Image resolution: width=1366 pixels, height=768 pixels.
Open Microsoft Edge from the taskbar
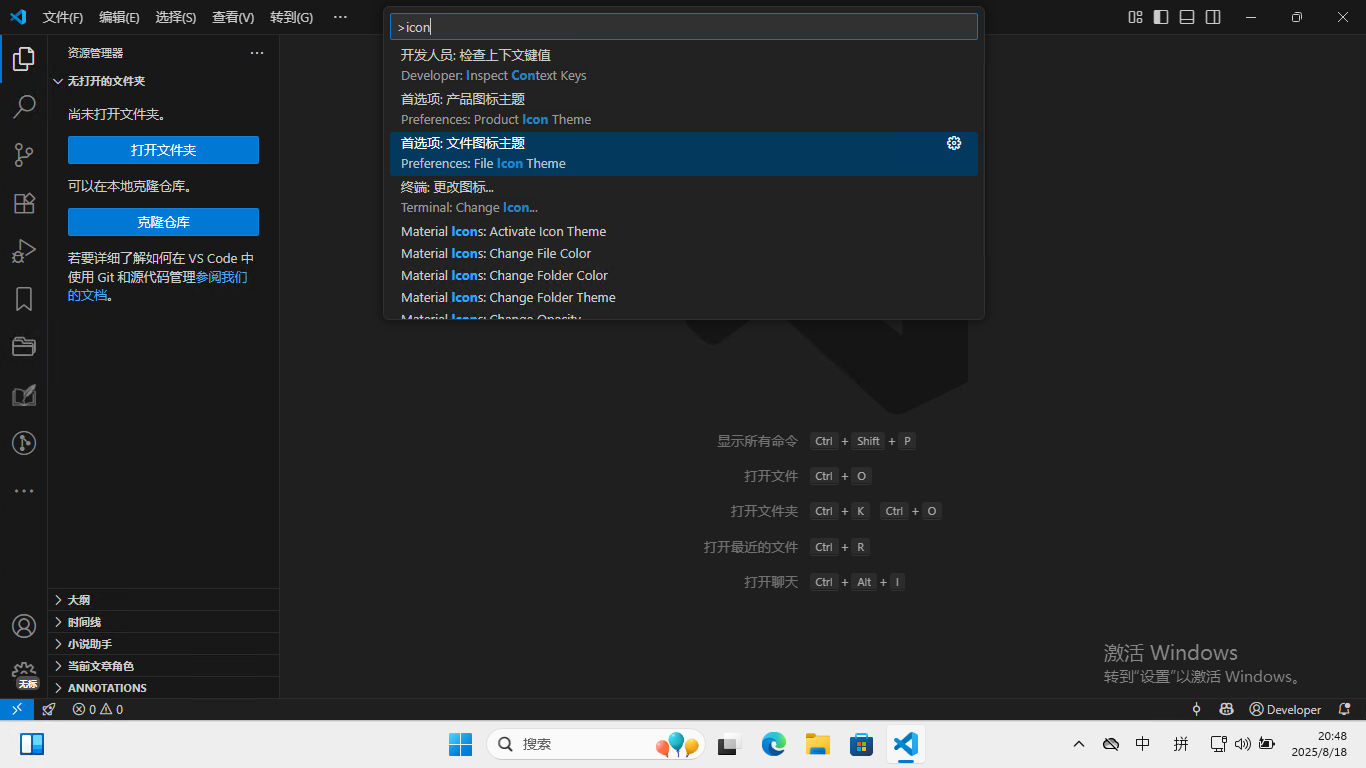(x=773, y=744)
